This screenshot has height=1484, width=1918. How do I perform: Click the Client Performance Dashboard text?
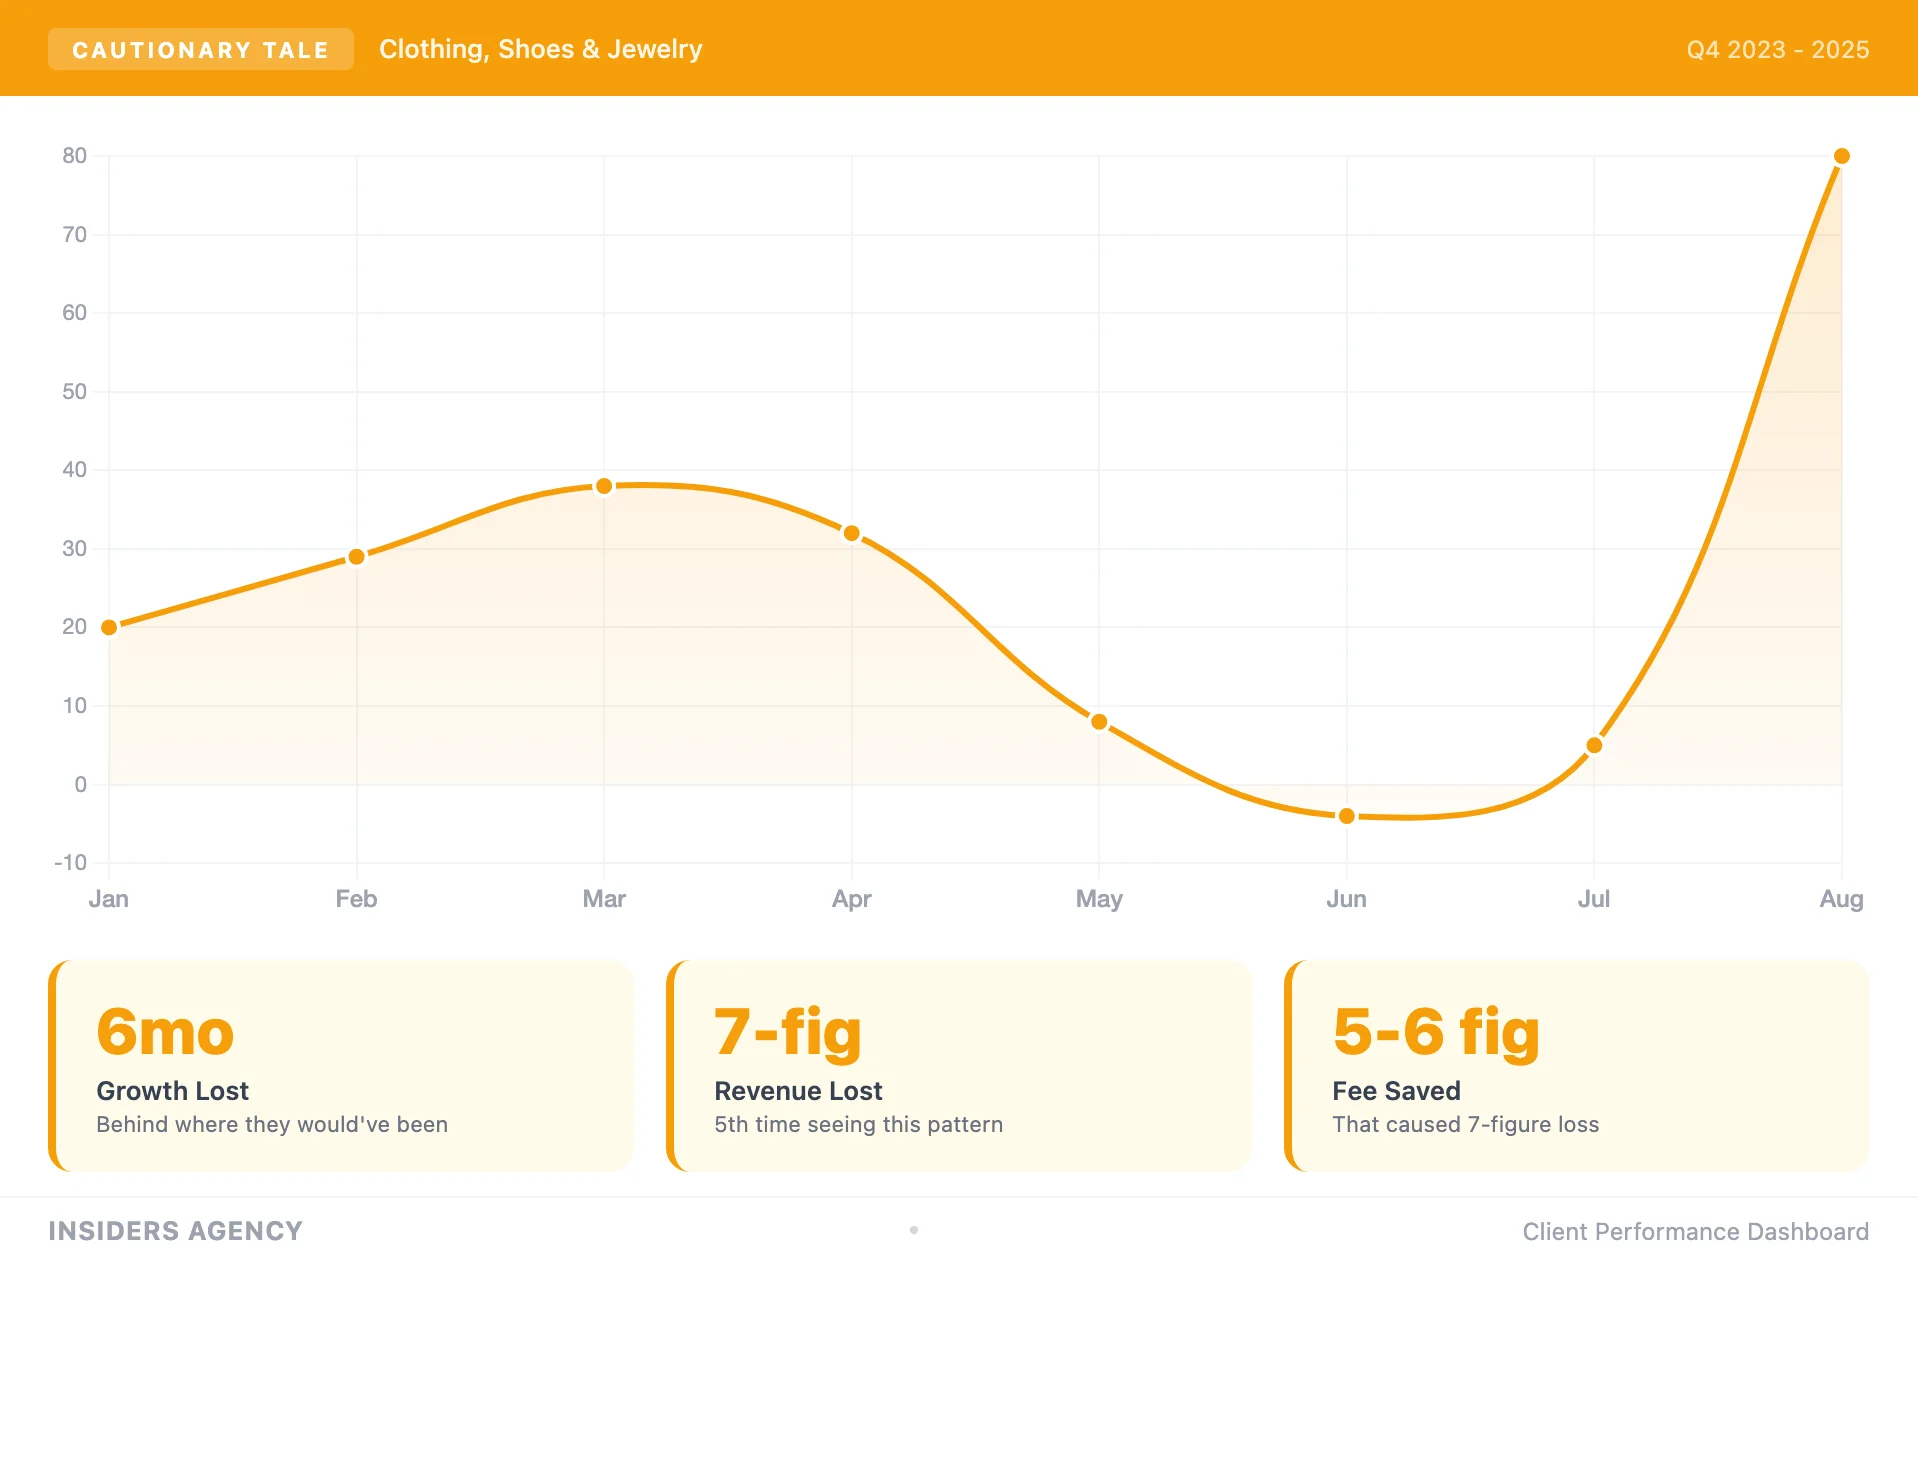[x=1695, y=1232]
